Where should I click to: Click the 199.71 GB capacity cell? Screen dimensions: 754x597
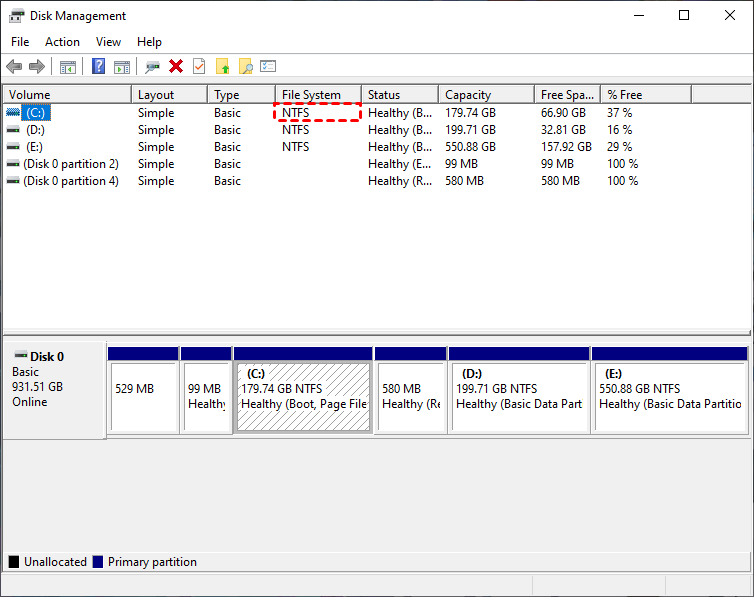[470, 130]
